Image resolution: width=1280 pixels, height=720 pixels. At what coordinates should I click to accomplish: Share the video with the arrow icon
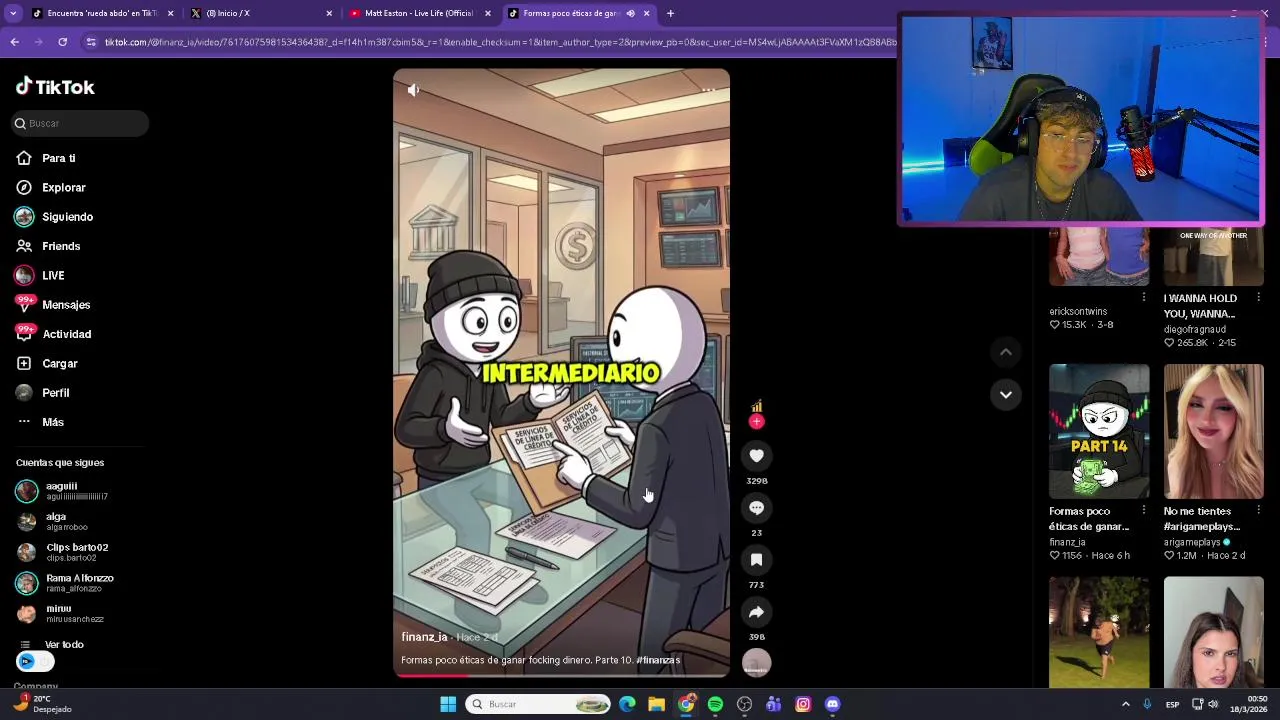tap(757, 612)
